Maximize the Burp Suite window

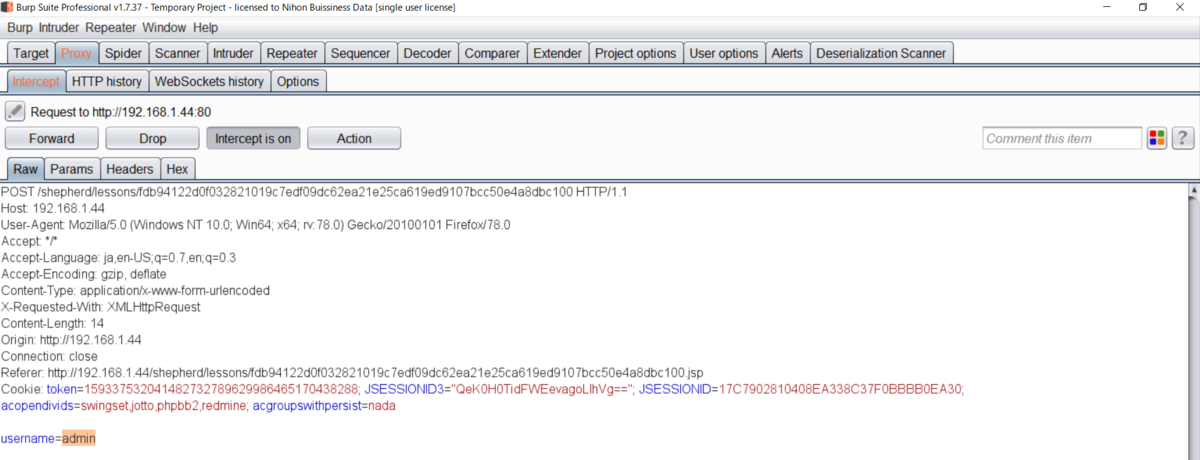(1143, 8)
